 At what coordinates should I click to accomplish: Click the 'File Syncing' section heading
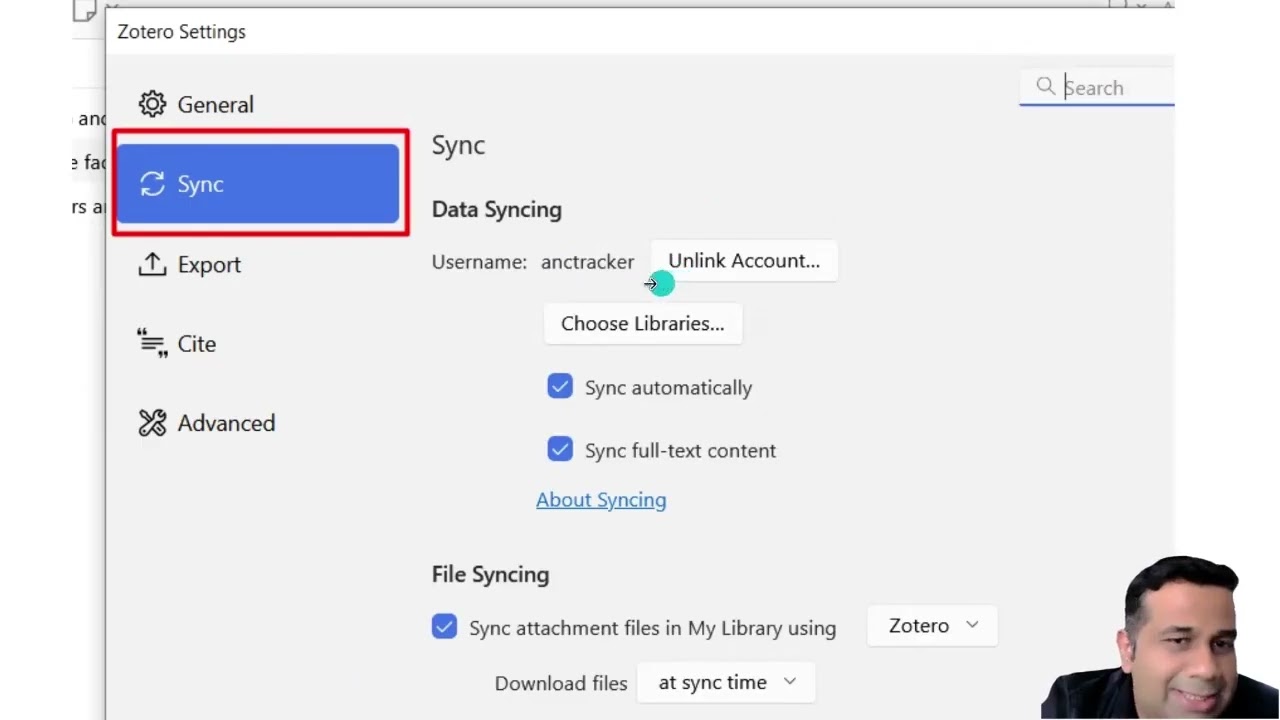tap(491, 575)
